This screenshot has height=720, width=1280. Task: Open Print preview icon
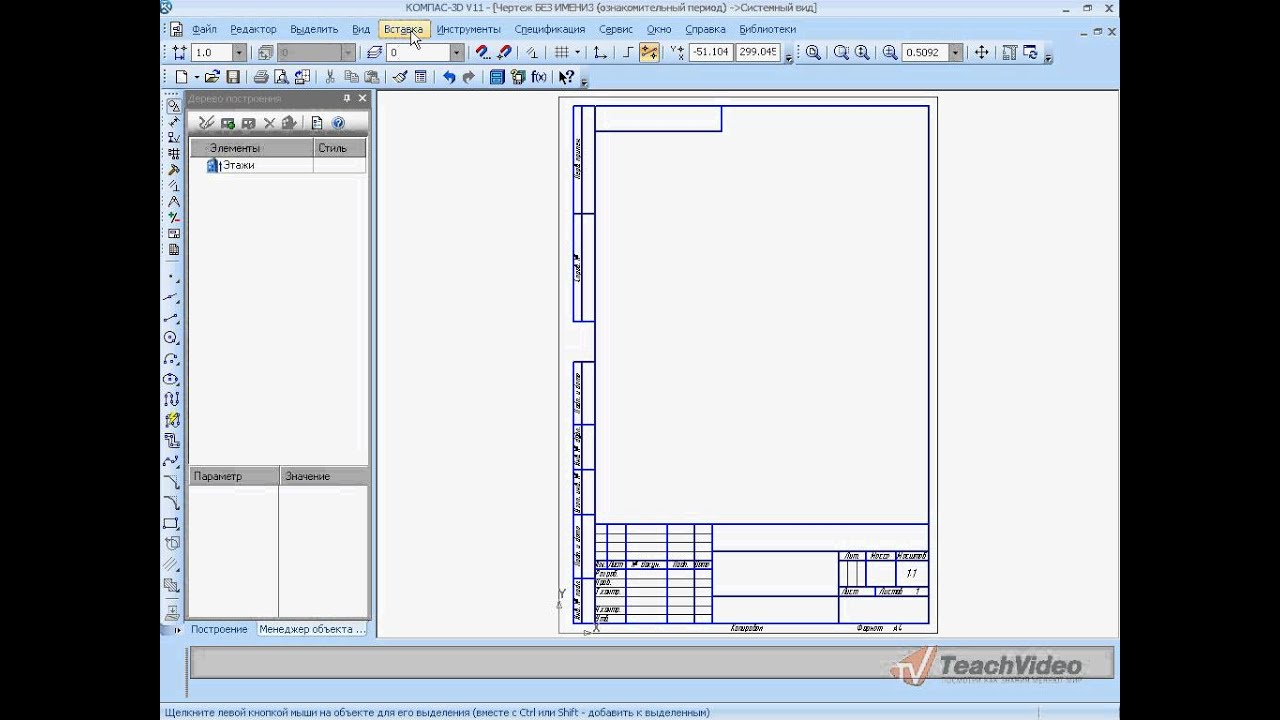pos(281,77)
